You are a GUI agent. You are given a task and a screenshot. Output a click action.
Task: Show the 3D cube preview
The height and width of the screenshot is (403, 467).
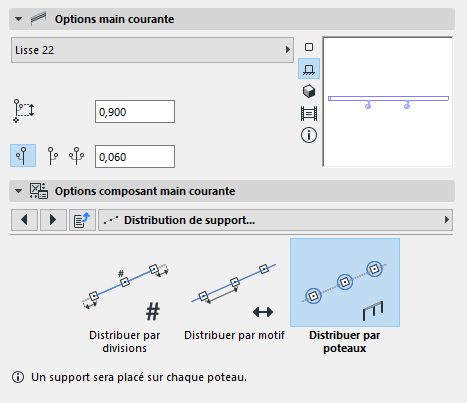(x=309, y=91)
